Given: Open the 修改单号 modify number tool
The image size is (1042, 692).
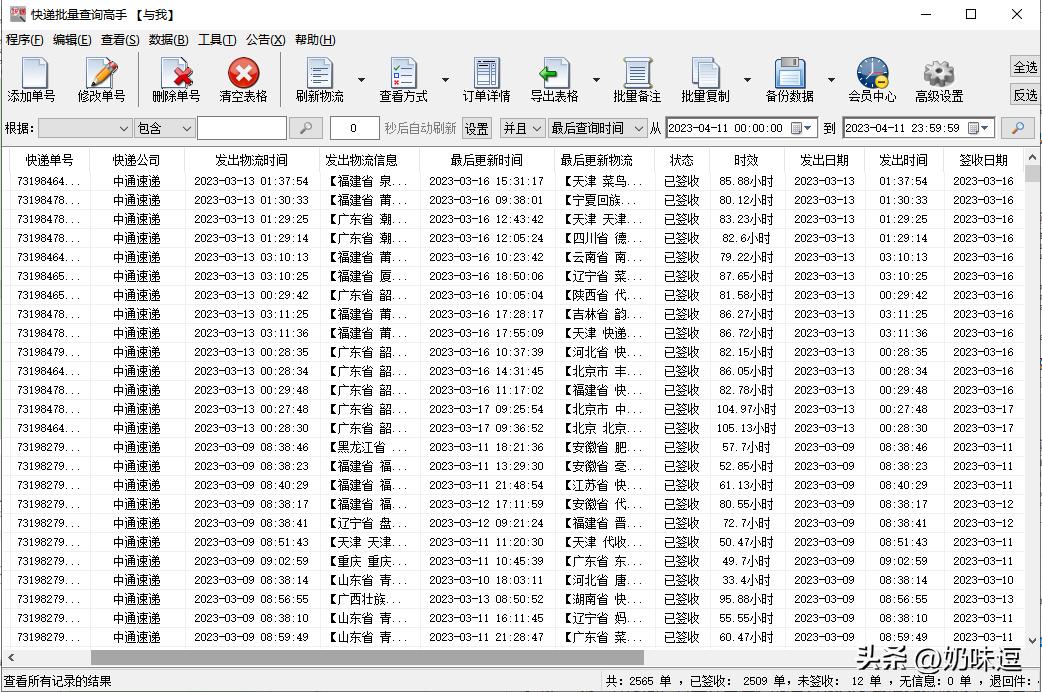Looking at the screenshot, I should pyautogui.click(x=100, y=78).
